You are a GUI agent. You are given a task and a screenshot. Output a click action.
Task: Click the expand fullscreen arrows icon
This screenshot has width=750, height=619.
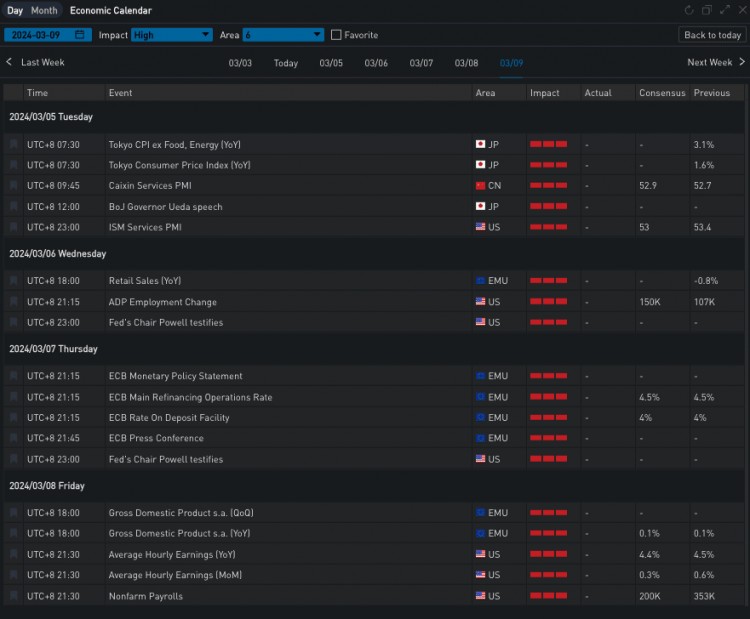[x=725, y=10]
